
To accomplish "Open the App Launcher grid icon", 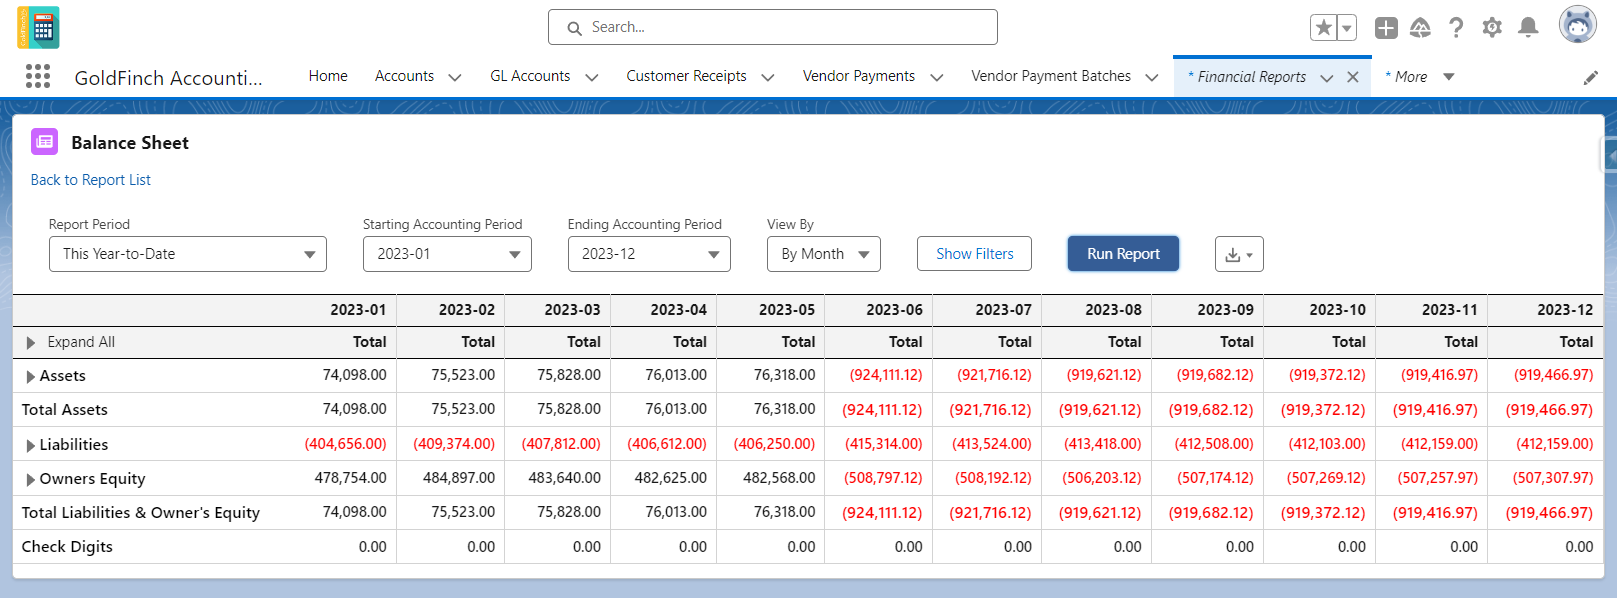I will [x=38, y=76].
